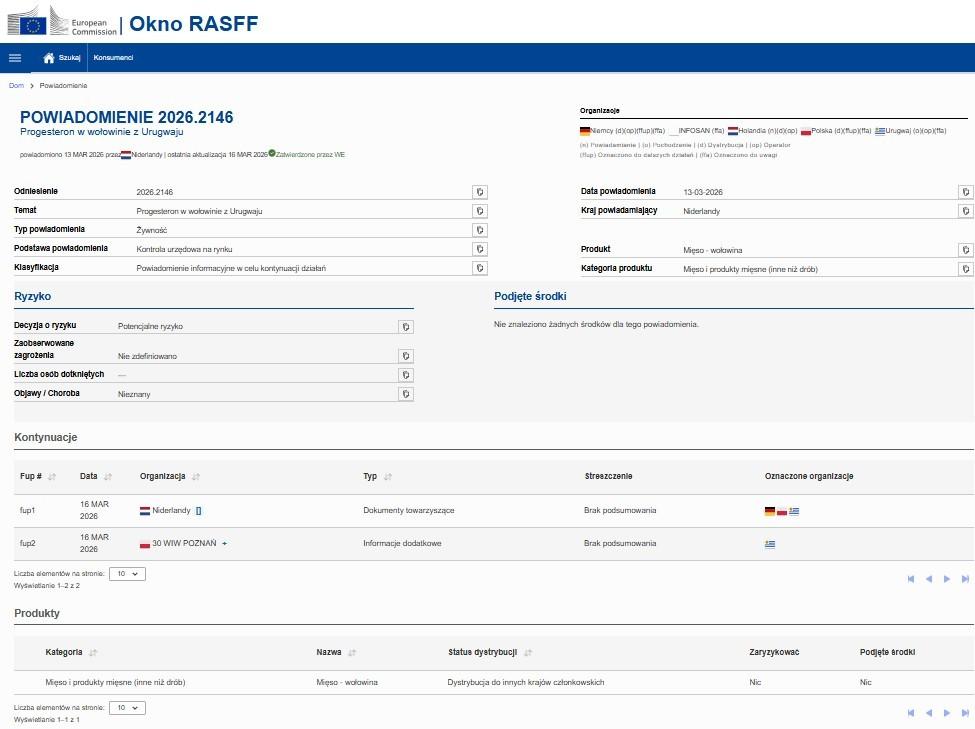Open the Konsumenci menu item
Viewport: 975px width, 729px height.
click(113, 58)
